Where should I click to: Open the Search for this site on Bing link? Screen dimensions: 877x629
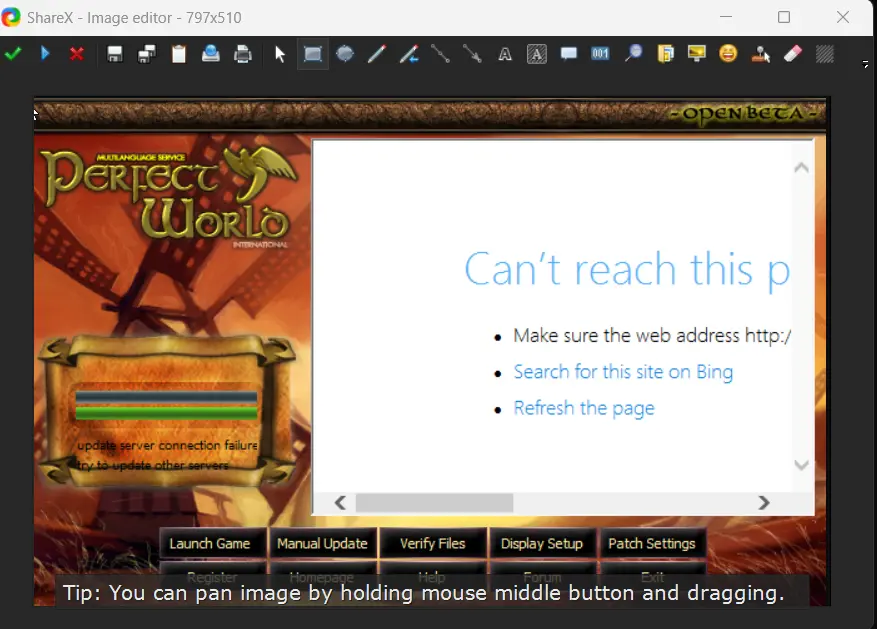point(623,372)
